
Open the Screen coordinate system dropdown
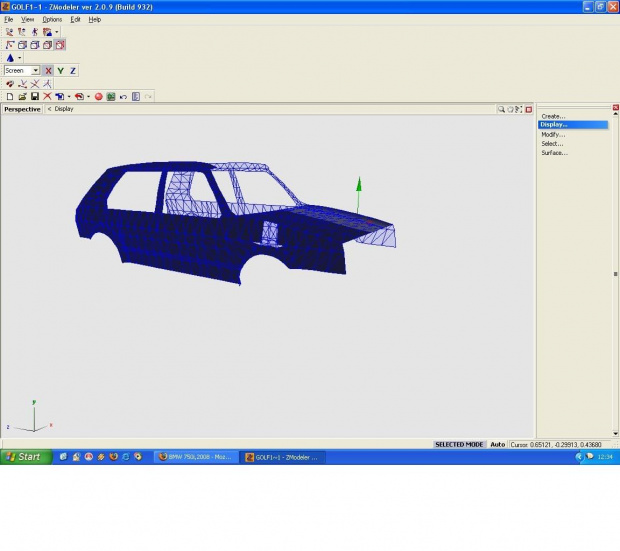pos(35,71)
